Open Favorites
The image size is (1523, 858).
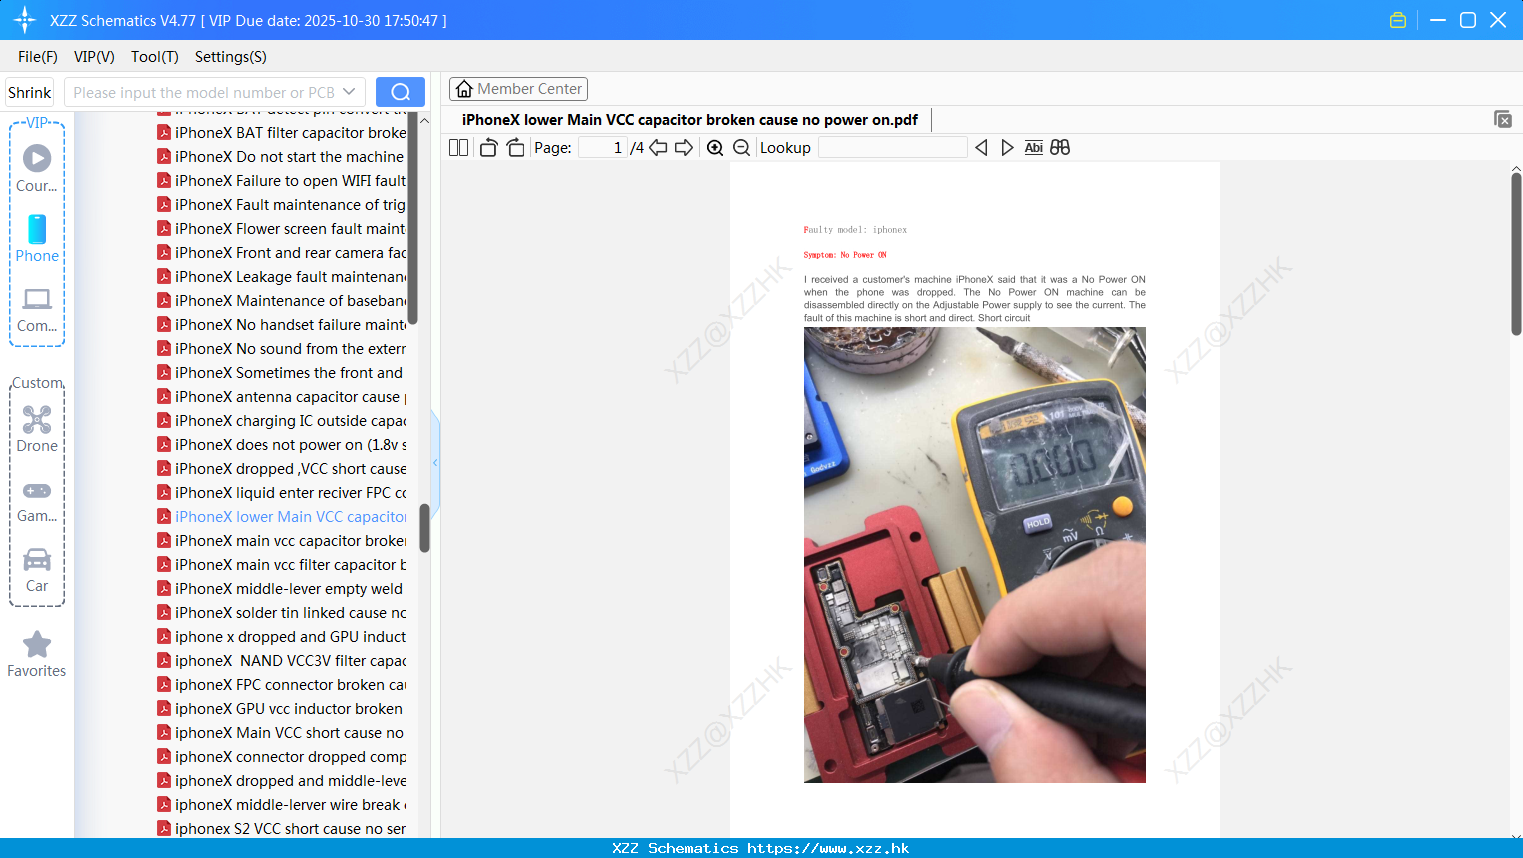(37, 655)
